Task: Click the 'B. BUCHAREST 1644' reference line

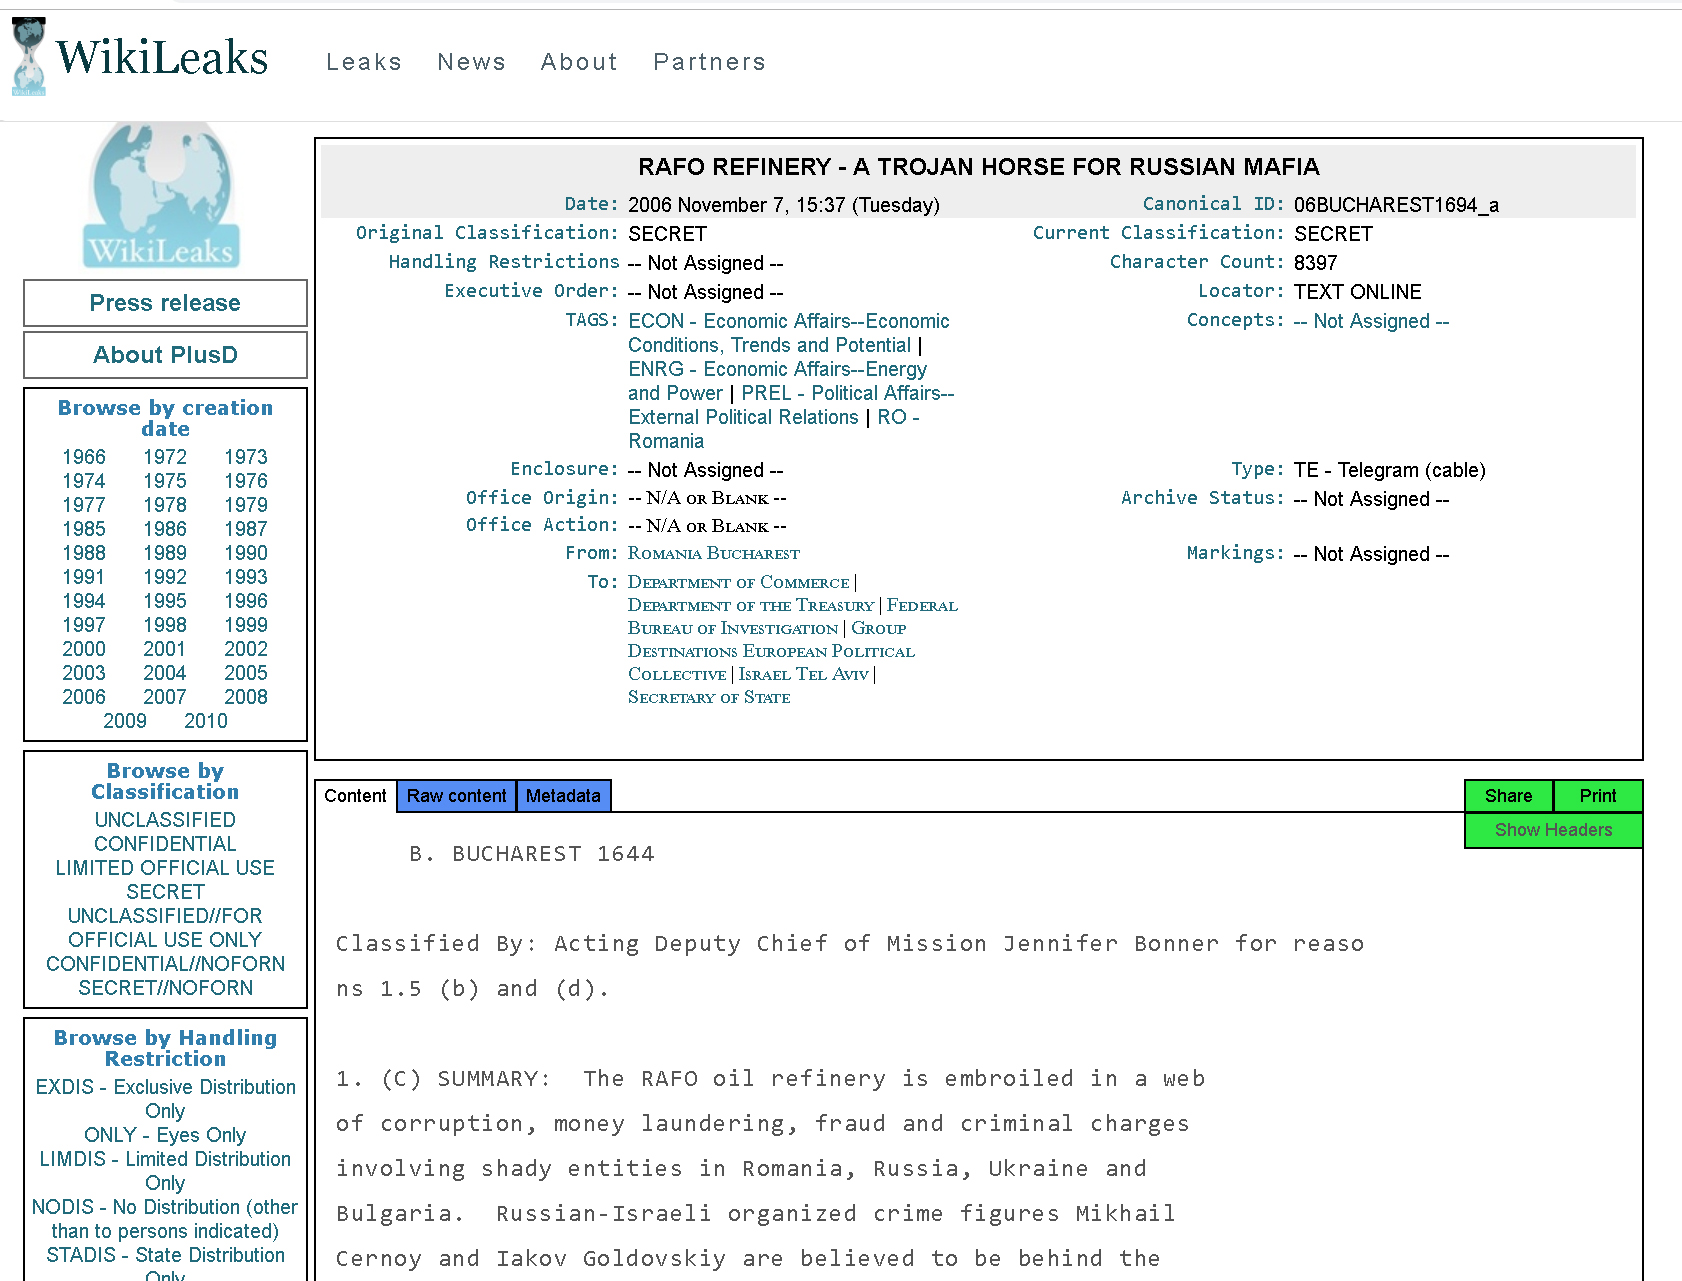Action: click(x=532, y=854)
